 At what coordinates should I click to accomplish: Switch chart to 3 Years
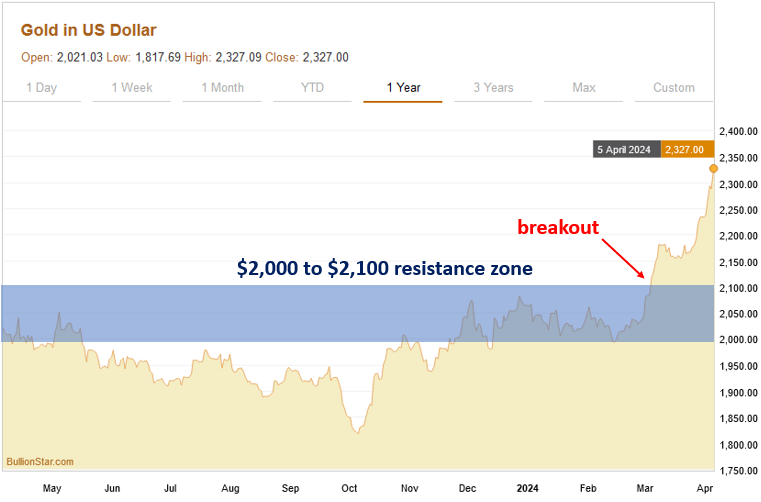point(493,88)
